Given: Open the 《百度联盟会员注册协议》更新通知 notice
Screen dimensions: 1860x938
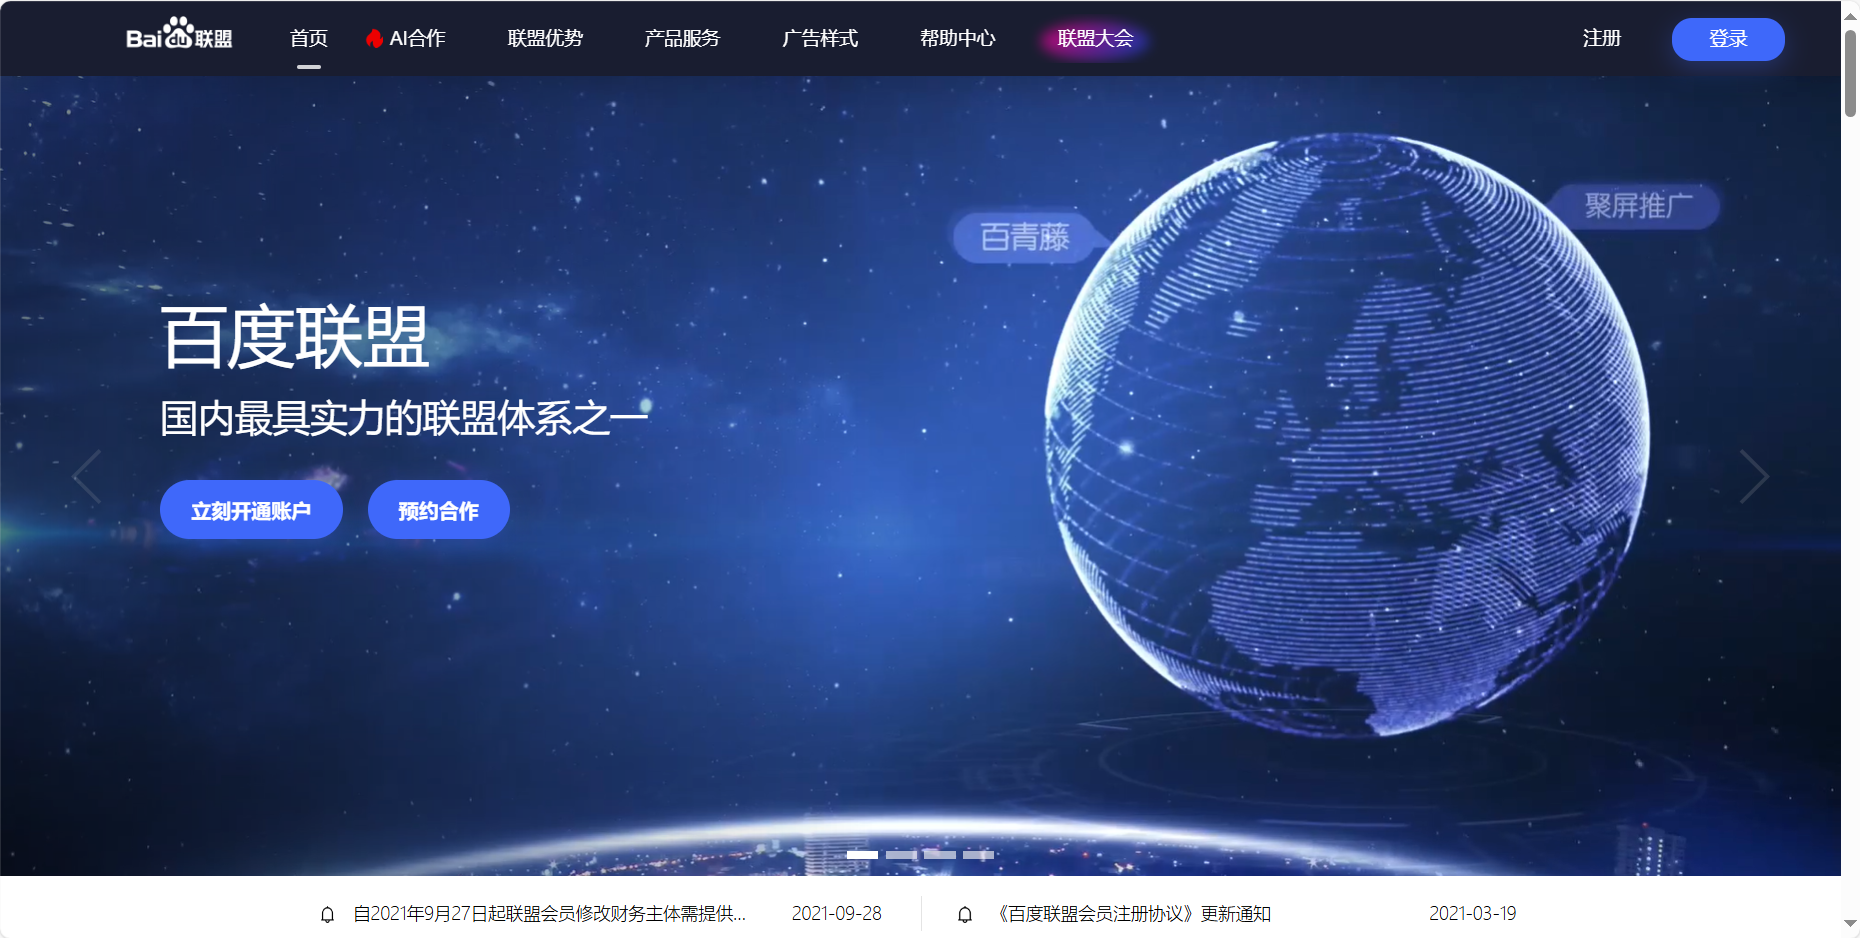Looking at the screenshot, I should pyautogui.click(x=1134, y=914).
